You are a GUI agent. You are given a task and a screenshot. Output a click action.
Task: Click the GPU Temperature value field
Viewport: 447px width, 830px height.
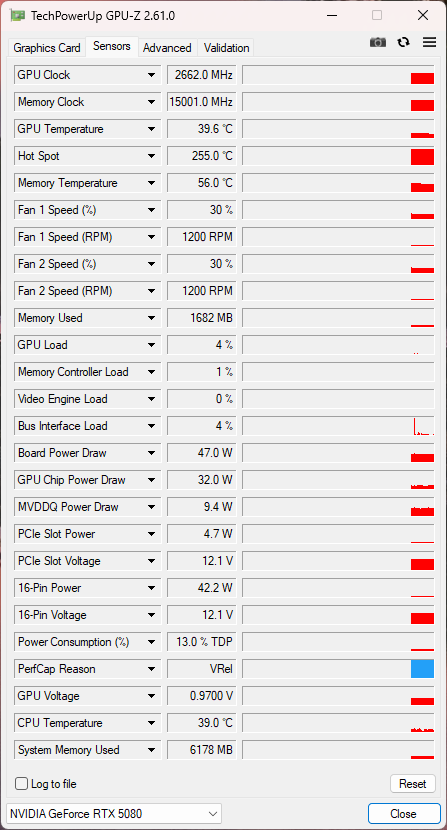coord(202,129)
